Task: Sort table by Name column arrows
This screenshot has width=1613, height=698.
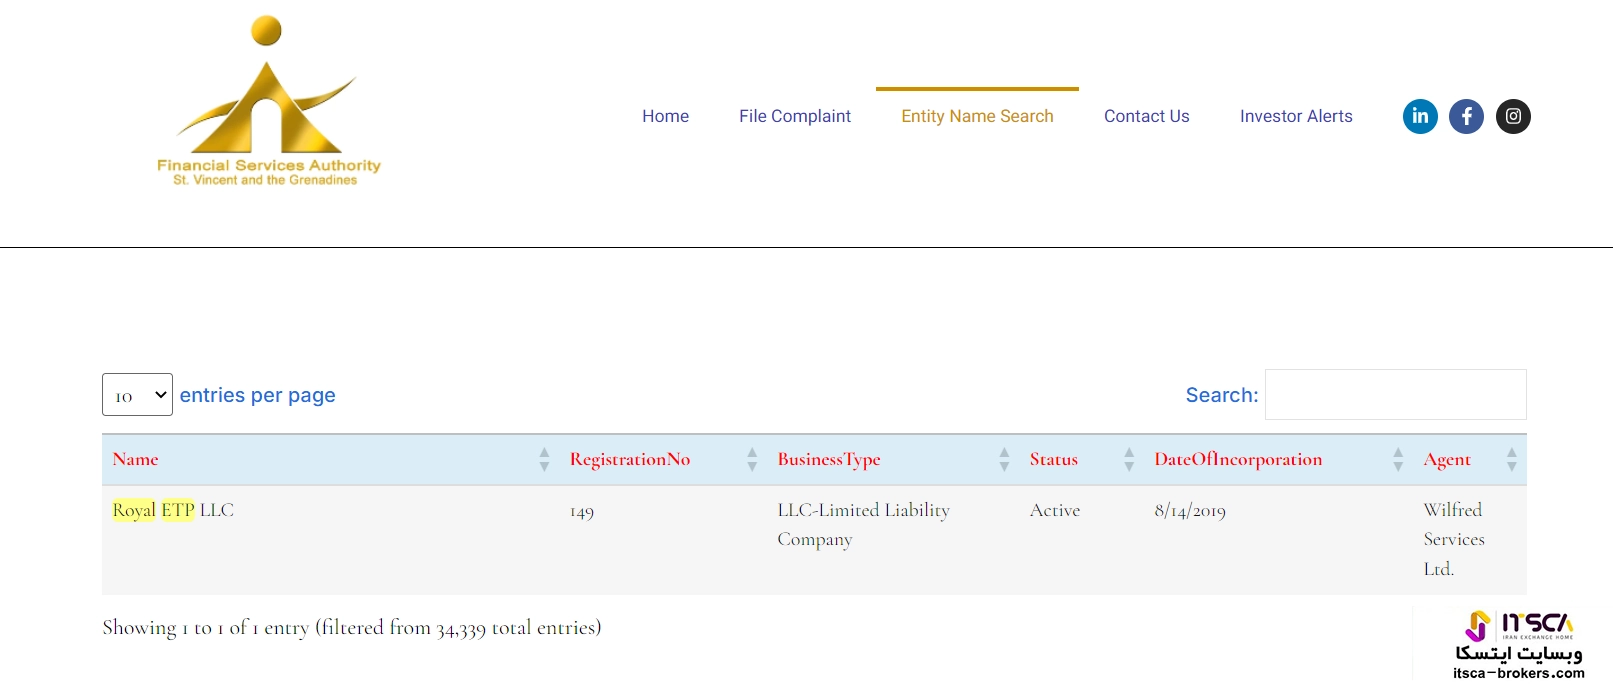Action: tap(544, 459)
